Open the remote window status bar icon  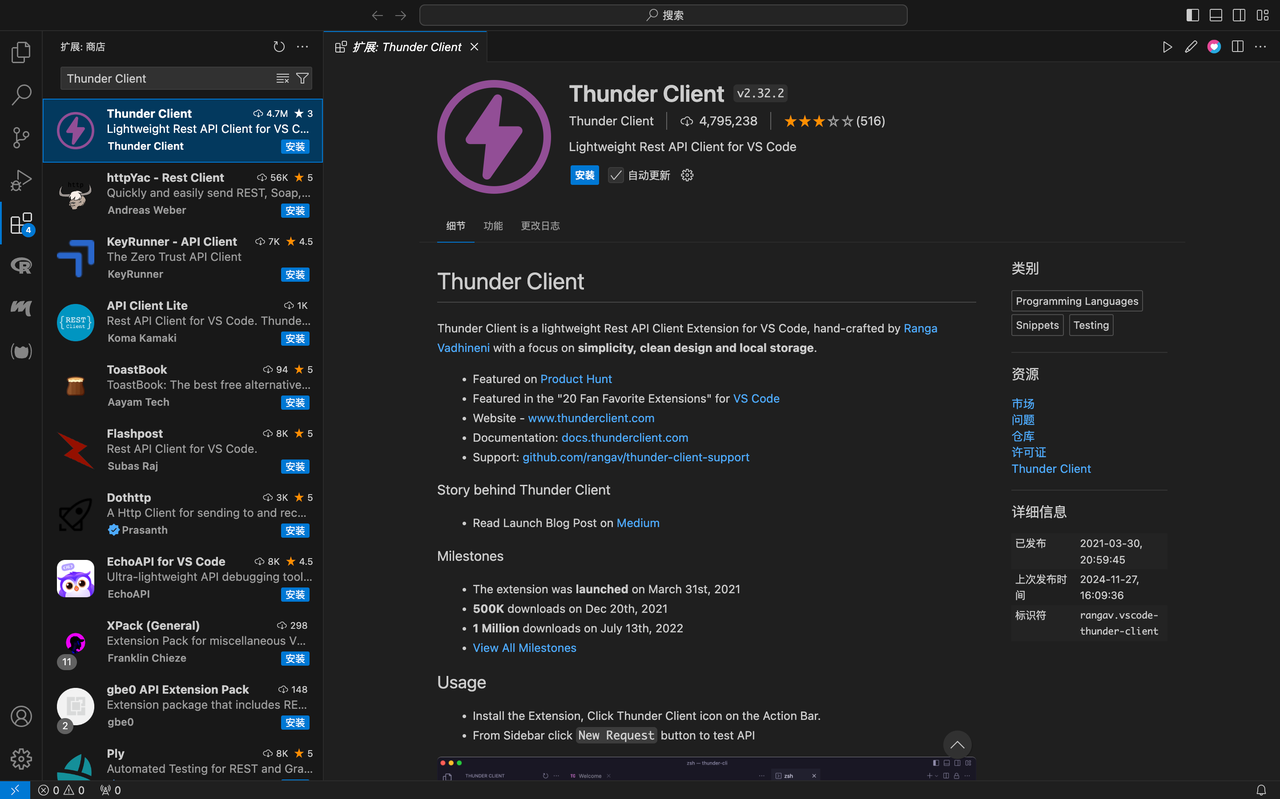pos(14,790)
